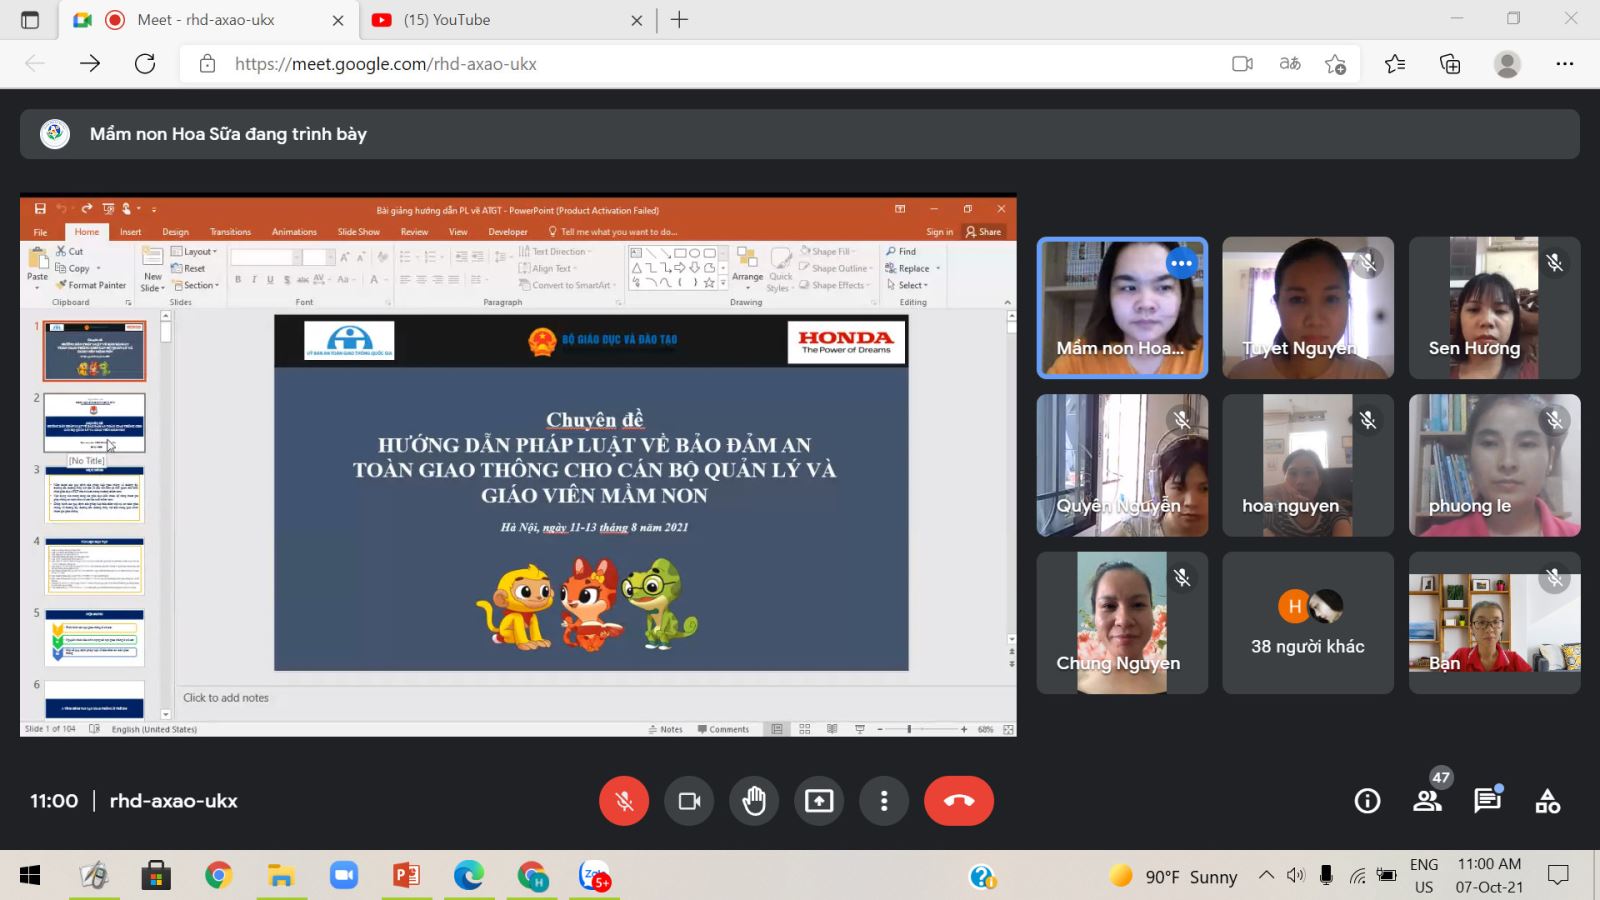This screenshot has height=900, width=1600.
Task: Open the meeting details info icon
Action: (x=1367, y=801)
